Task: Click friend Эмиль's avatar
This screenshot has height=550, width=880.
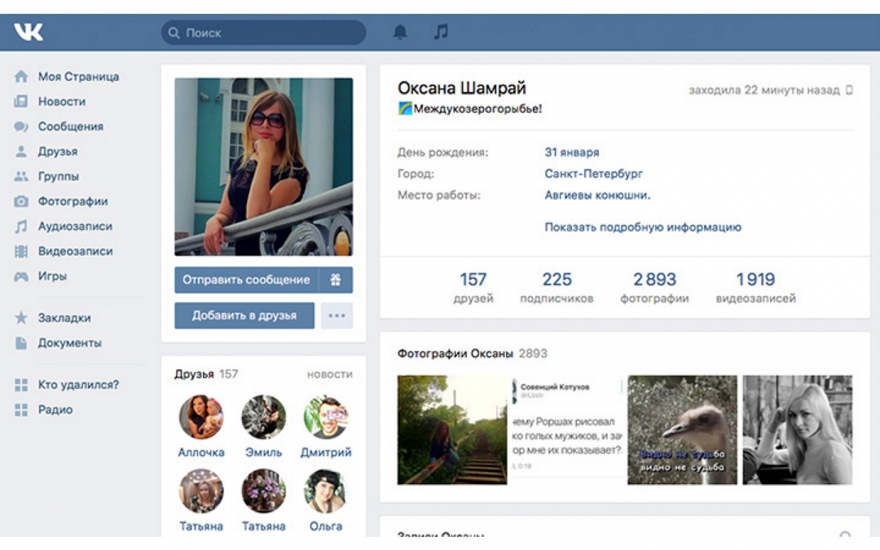Action: tap(264, 417)
